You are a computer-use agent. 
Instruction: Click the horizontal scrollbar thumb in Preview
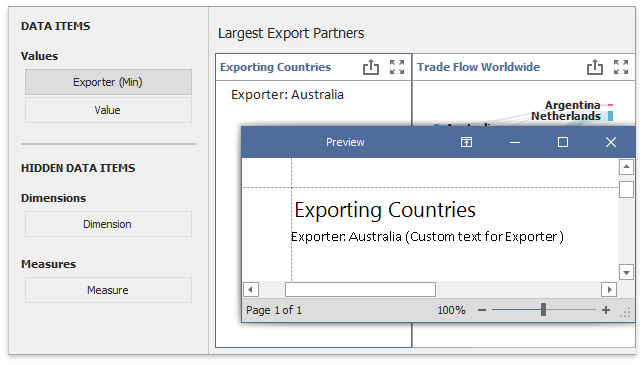pyautogui.click(x=360, y=289)
